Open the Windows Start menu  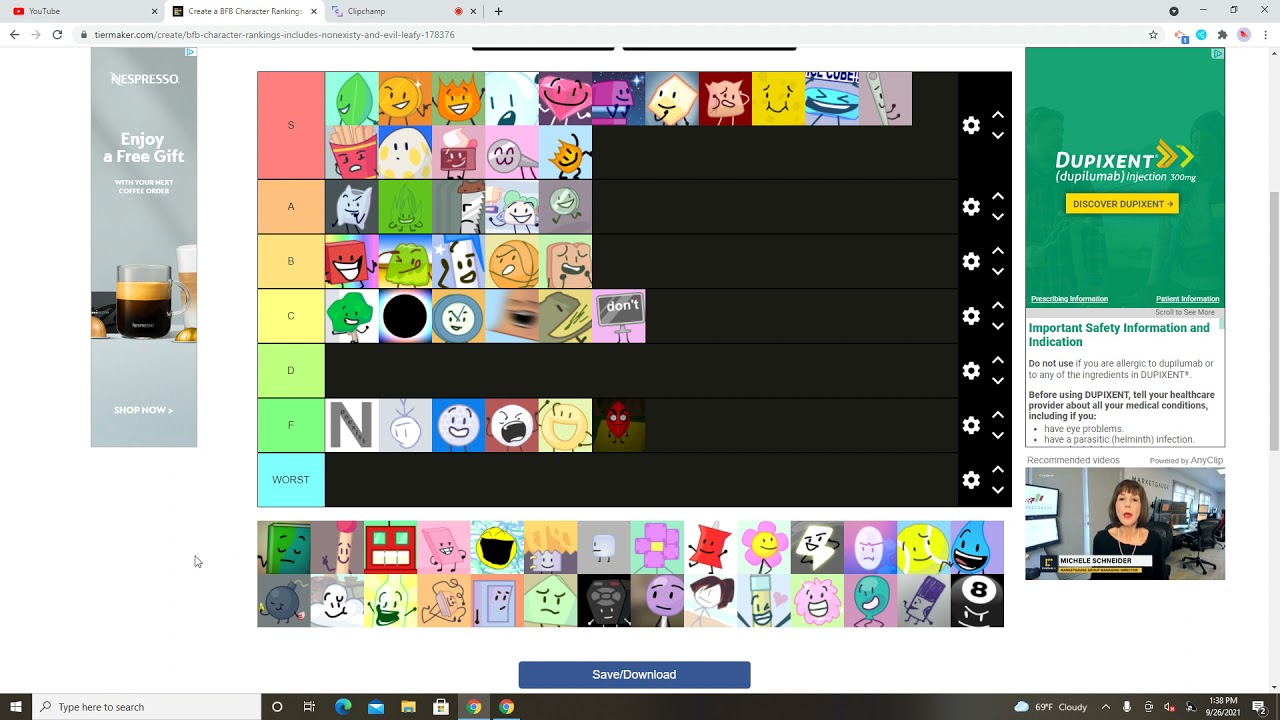16,707
